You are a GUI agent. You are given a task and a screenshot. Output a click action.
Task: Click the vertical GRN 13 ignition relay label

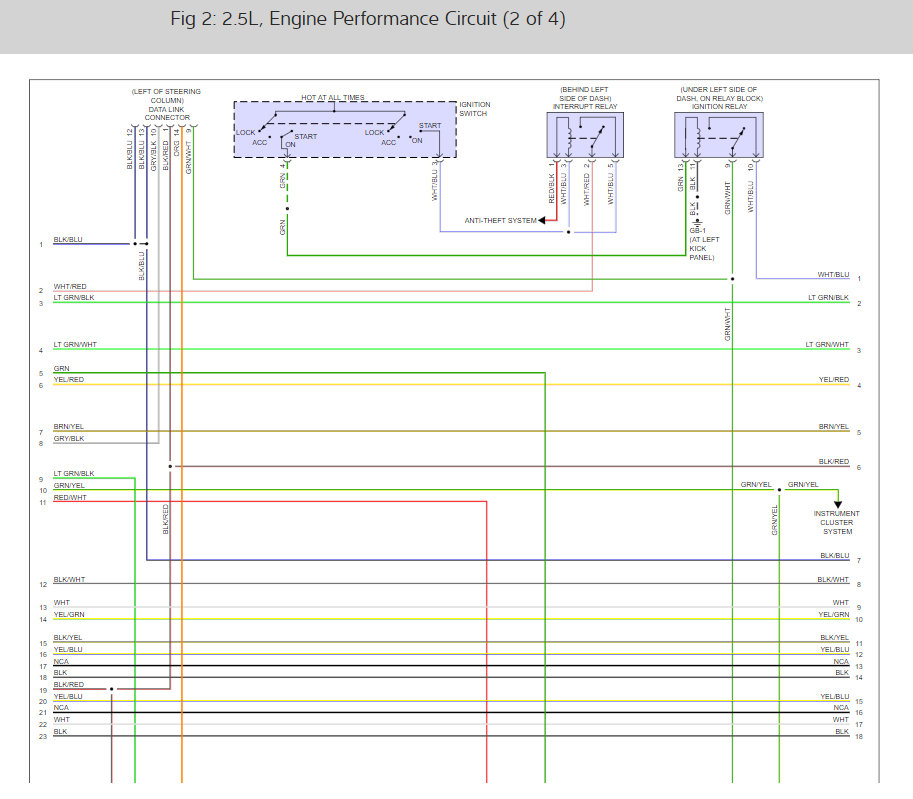680,178
